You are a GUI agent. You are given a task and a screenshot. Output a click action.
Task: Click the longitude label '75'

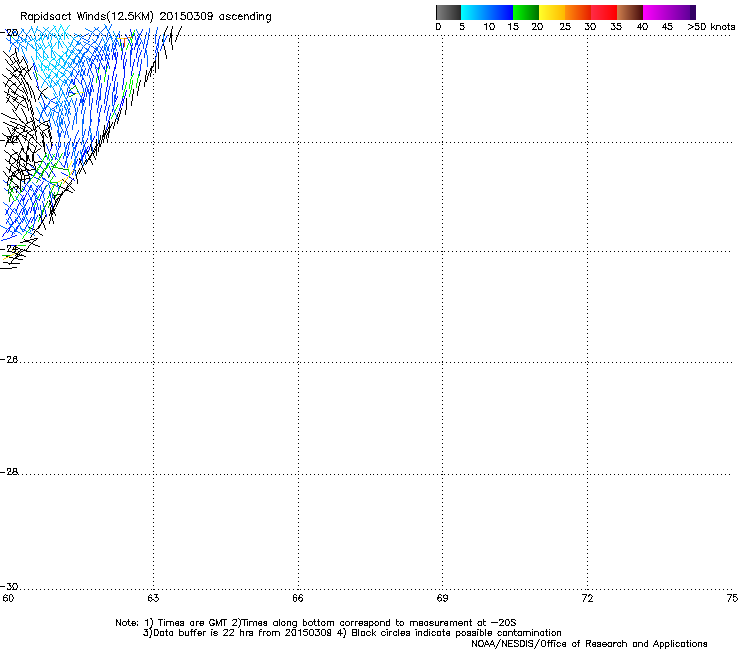pos(732,598)
